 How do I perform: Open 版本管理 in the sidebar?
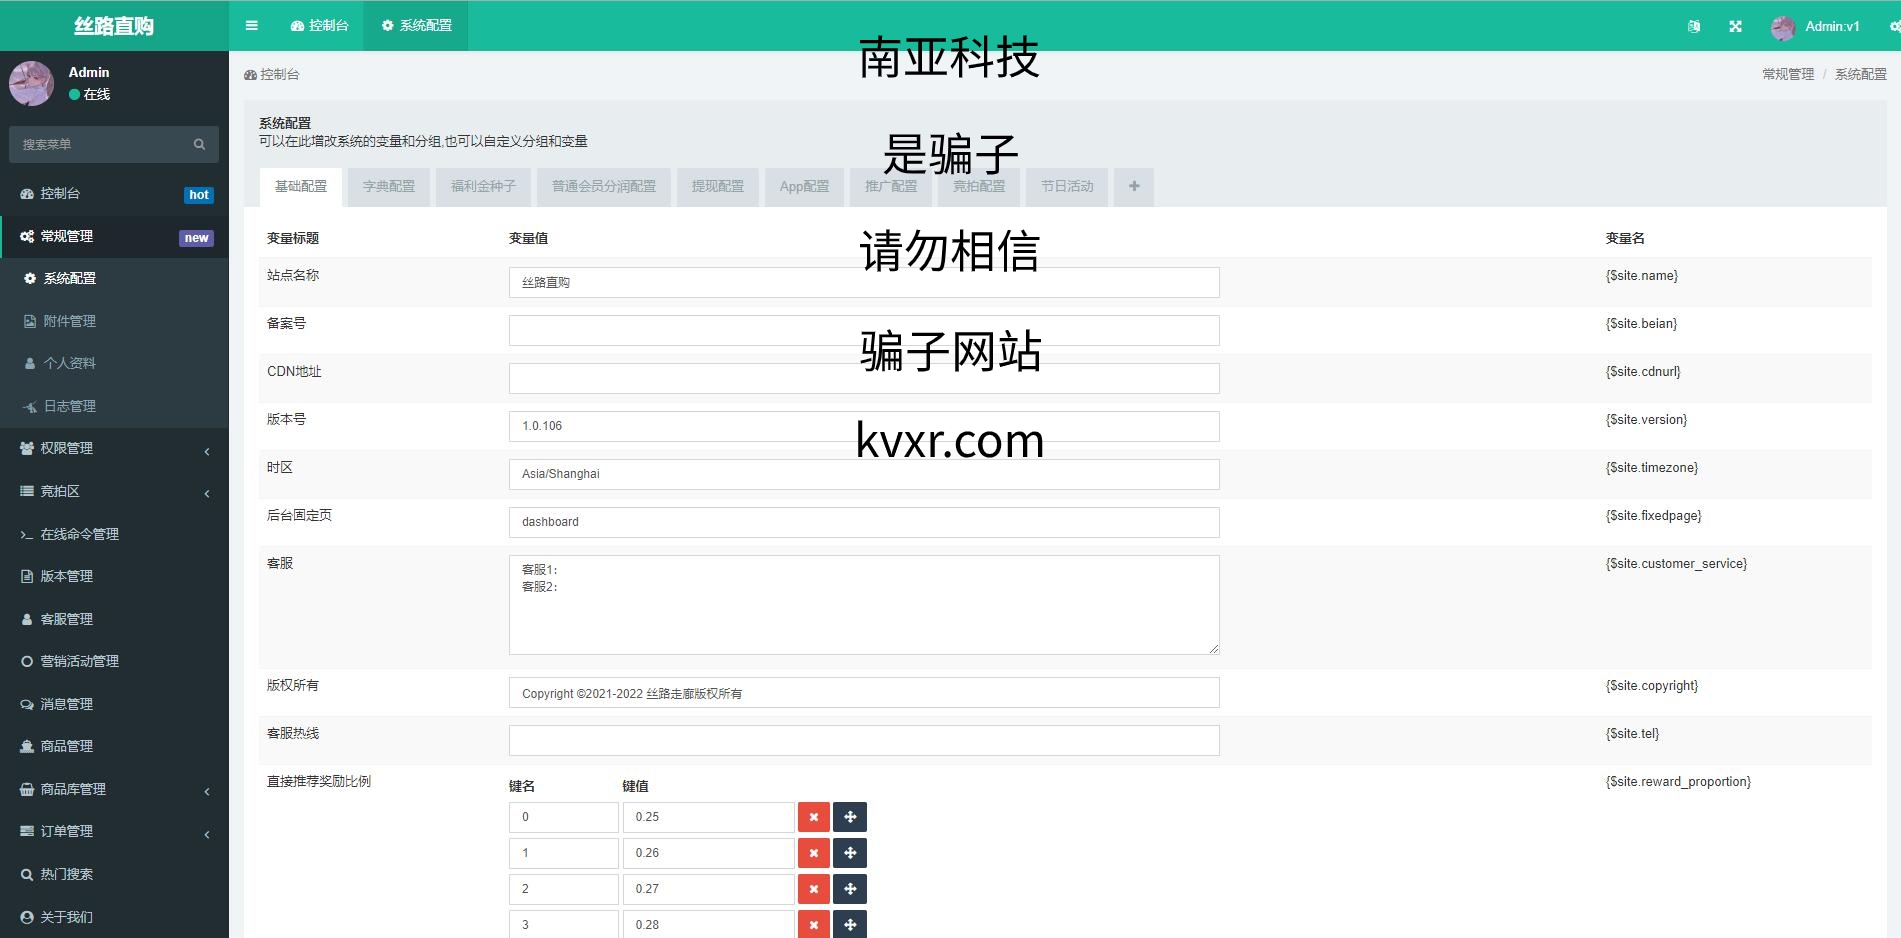pos(114,576)
